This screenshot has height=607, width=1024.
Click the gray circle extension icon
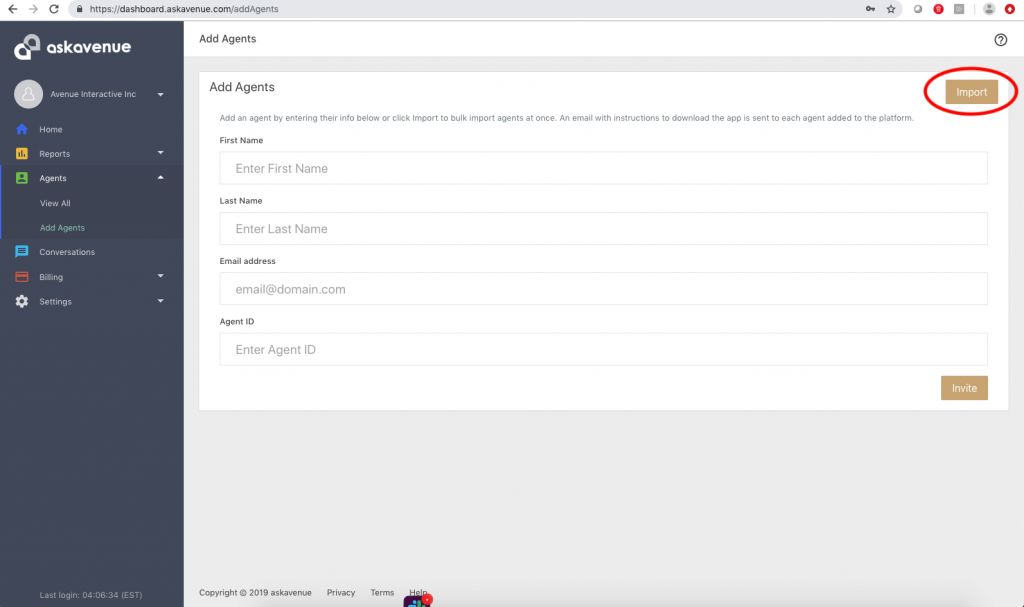click(x=918, y=9)
